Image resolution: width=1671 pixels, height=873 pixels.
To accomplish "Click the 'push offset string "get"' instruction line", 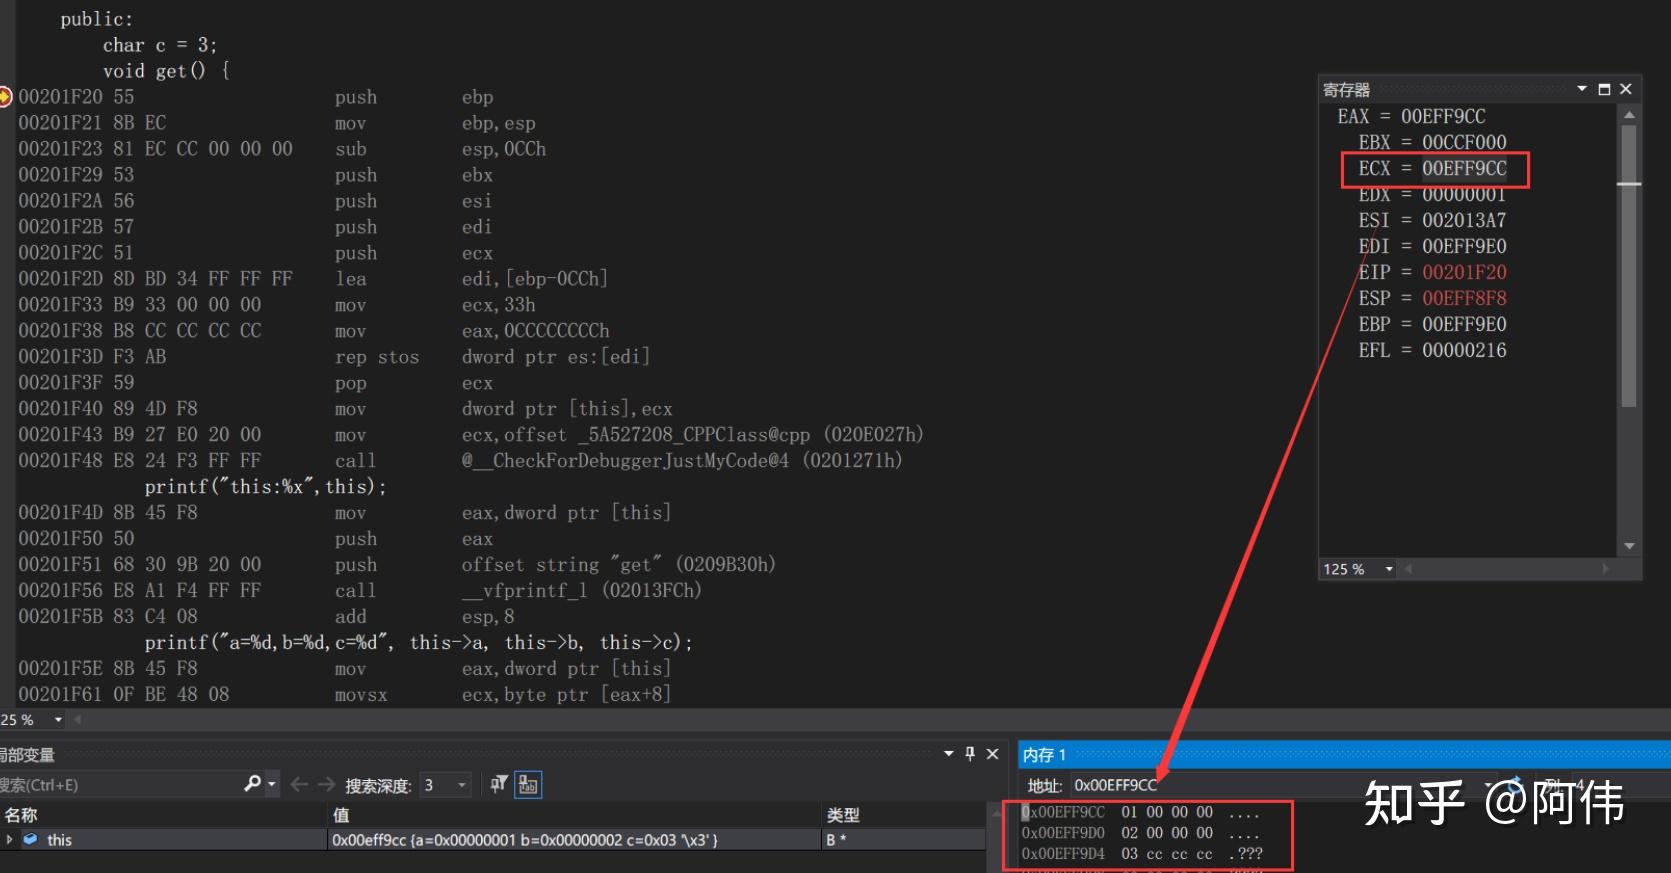I will (397, 565).
